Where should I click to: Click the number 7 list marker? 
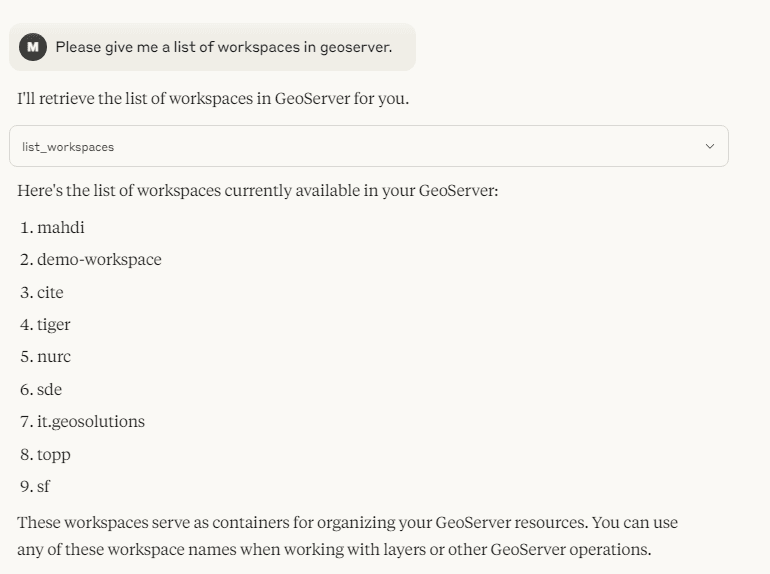[27, 422]
